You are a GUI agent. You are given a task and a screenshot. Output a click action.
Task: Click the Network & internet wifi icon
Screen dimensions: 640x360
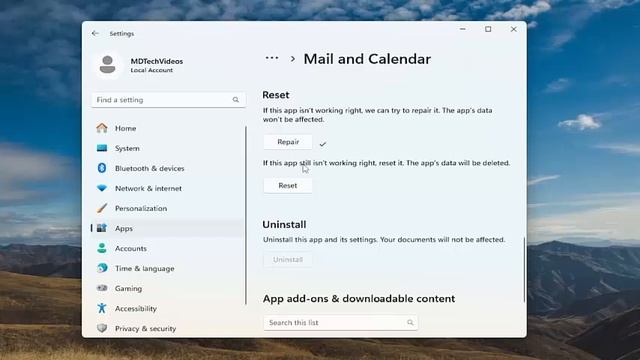click(102, 188)
